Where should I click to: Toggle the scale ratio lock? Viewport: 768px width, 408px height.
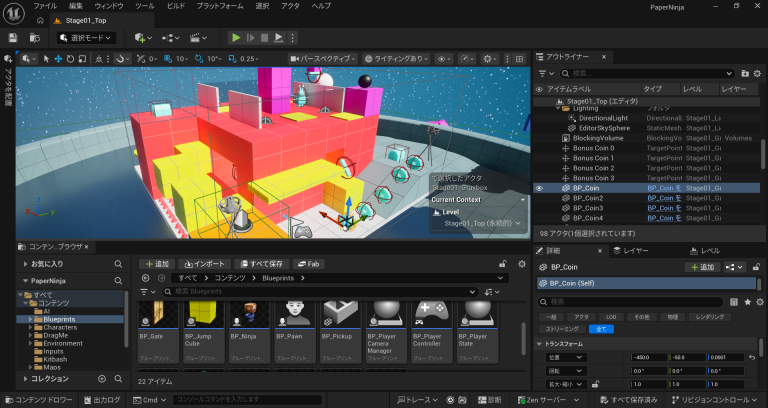[596, 384]
